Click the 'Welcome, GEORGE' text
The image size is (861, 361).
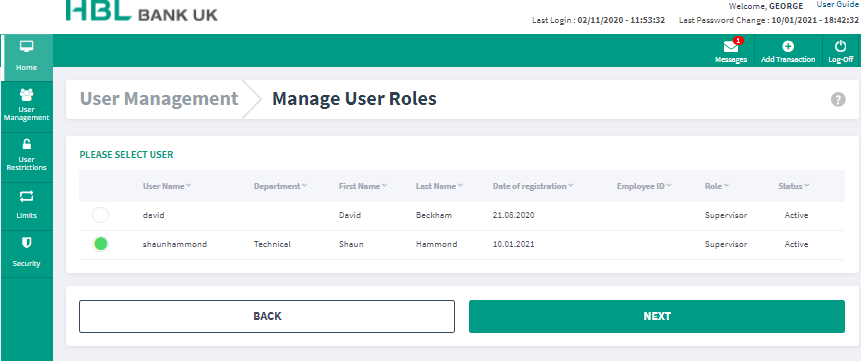[765, 6]
